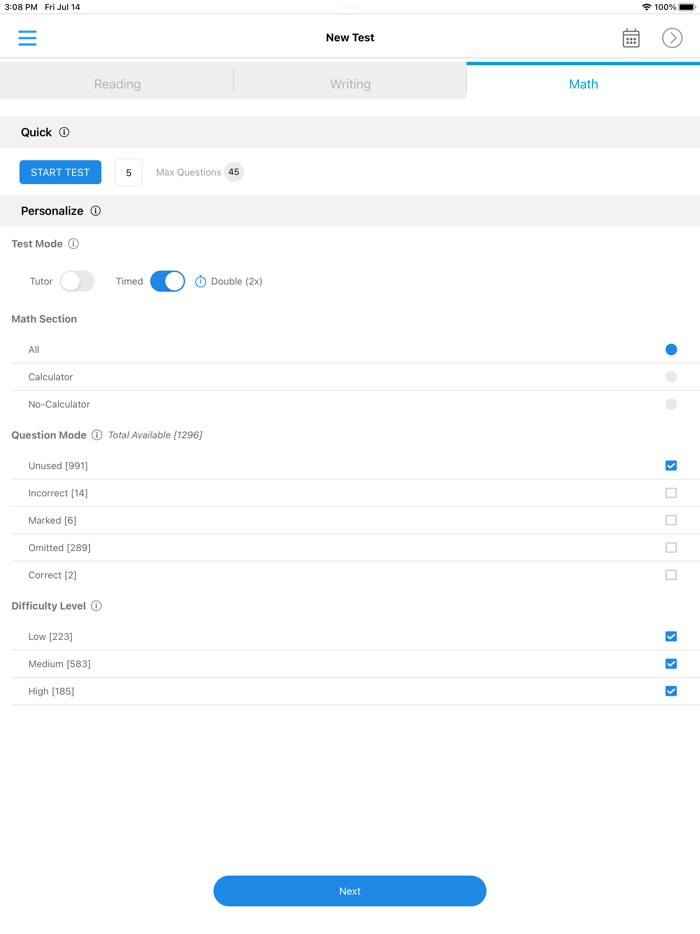Uncheck the Unused [991] checkbox
Viewport: 700px width, 934px height.
(x=671, y=466)
